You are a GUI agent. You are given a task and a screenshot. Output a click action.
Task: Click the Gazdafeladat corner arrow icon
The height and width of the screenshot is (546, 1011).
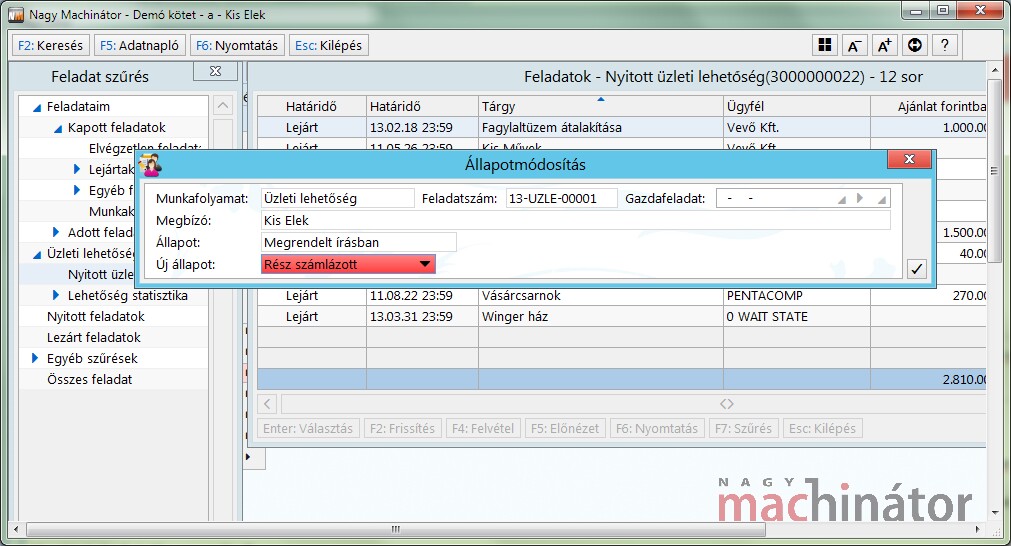[881, 199]
